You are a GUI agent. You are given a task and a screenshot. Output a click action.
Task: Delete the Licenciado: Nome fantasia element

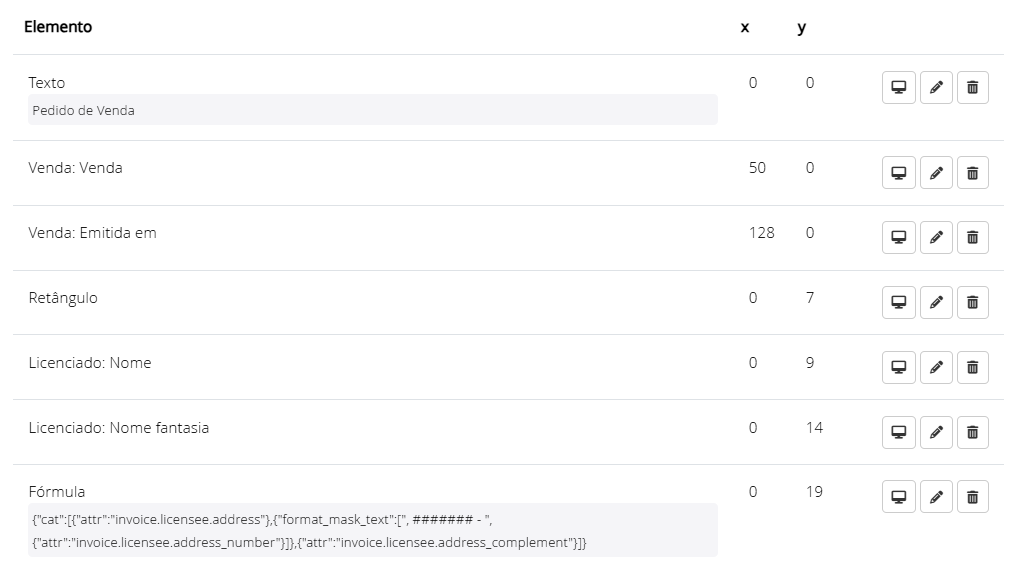tap(972, 432)
